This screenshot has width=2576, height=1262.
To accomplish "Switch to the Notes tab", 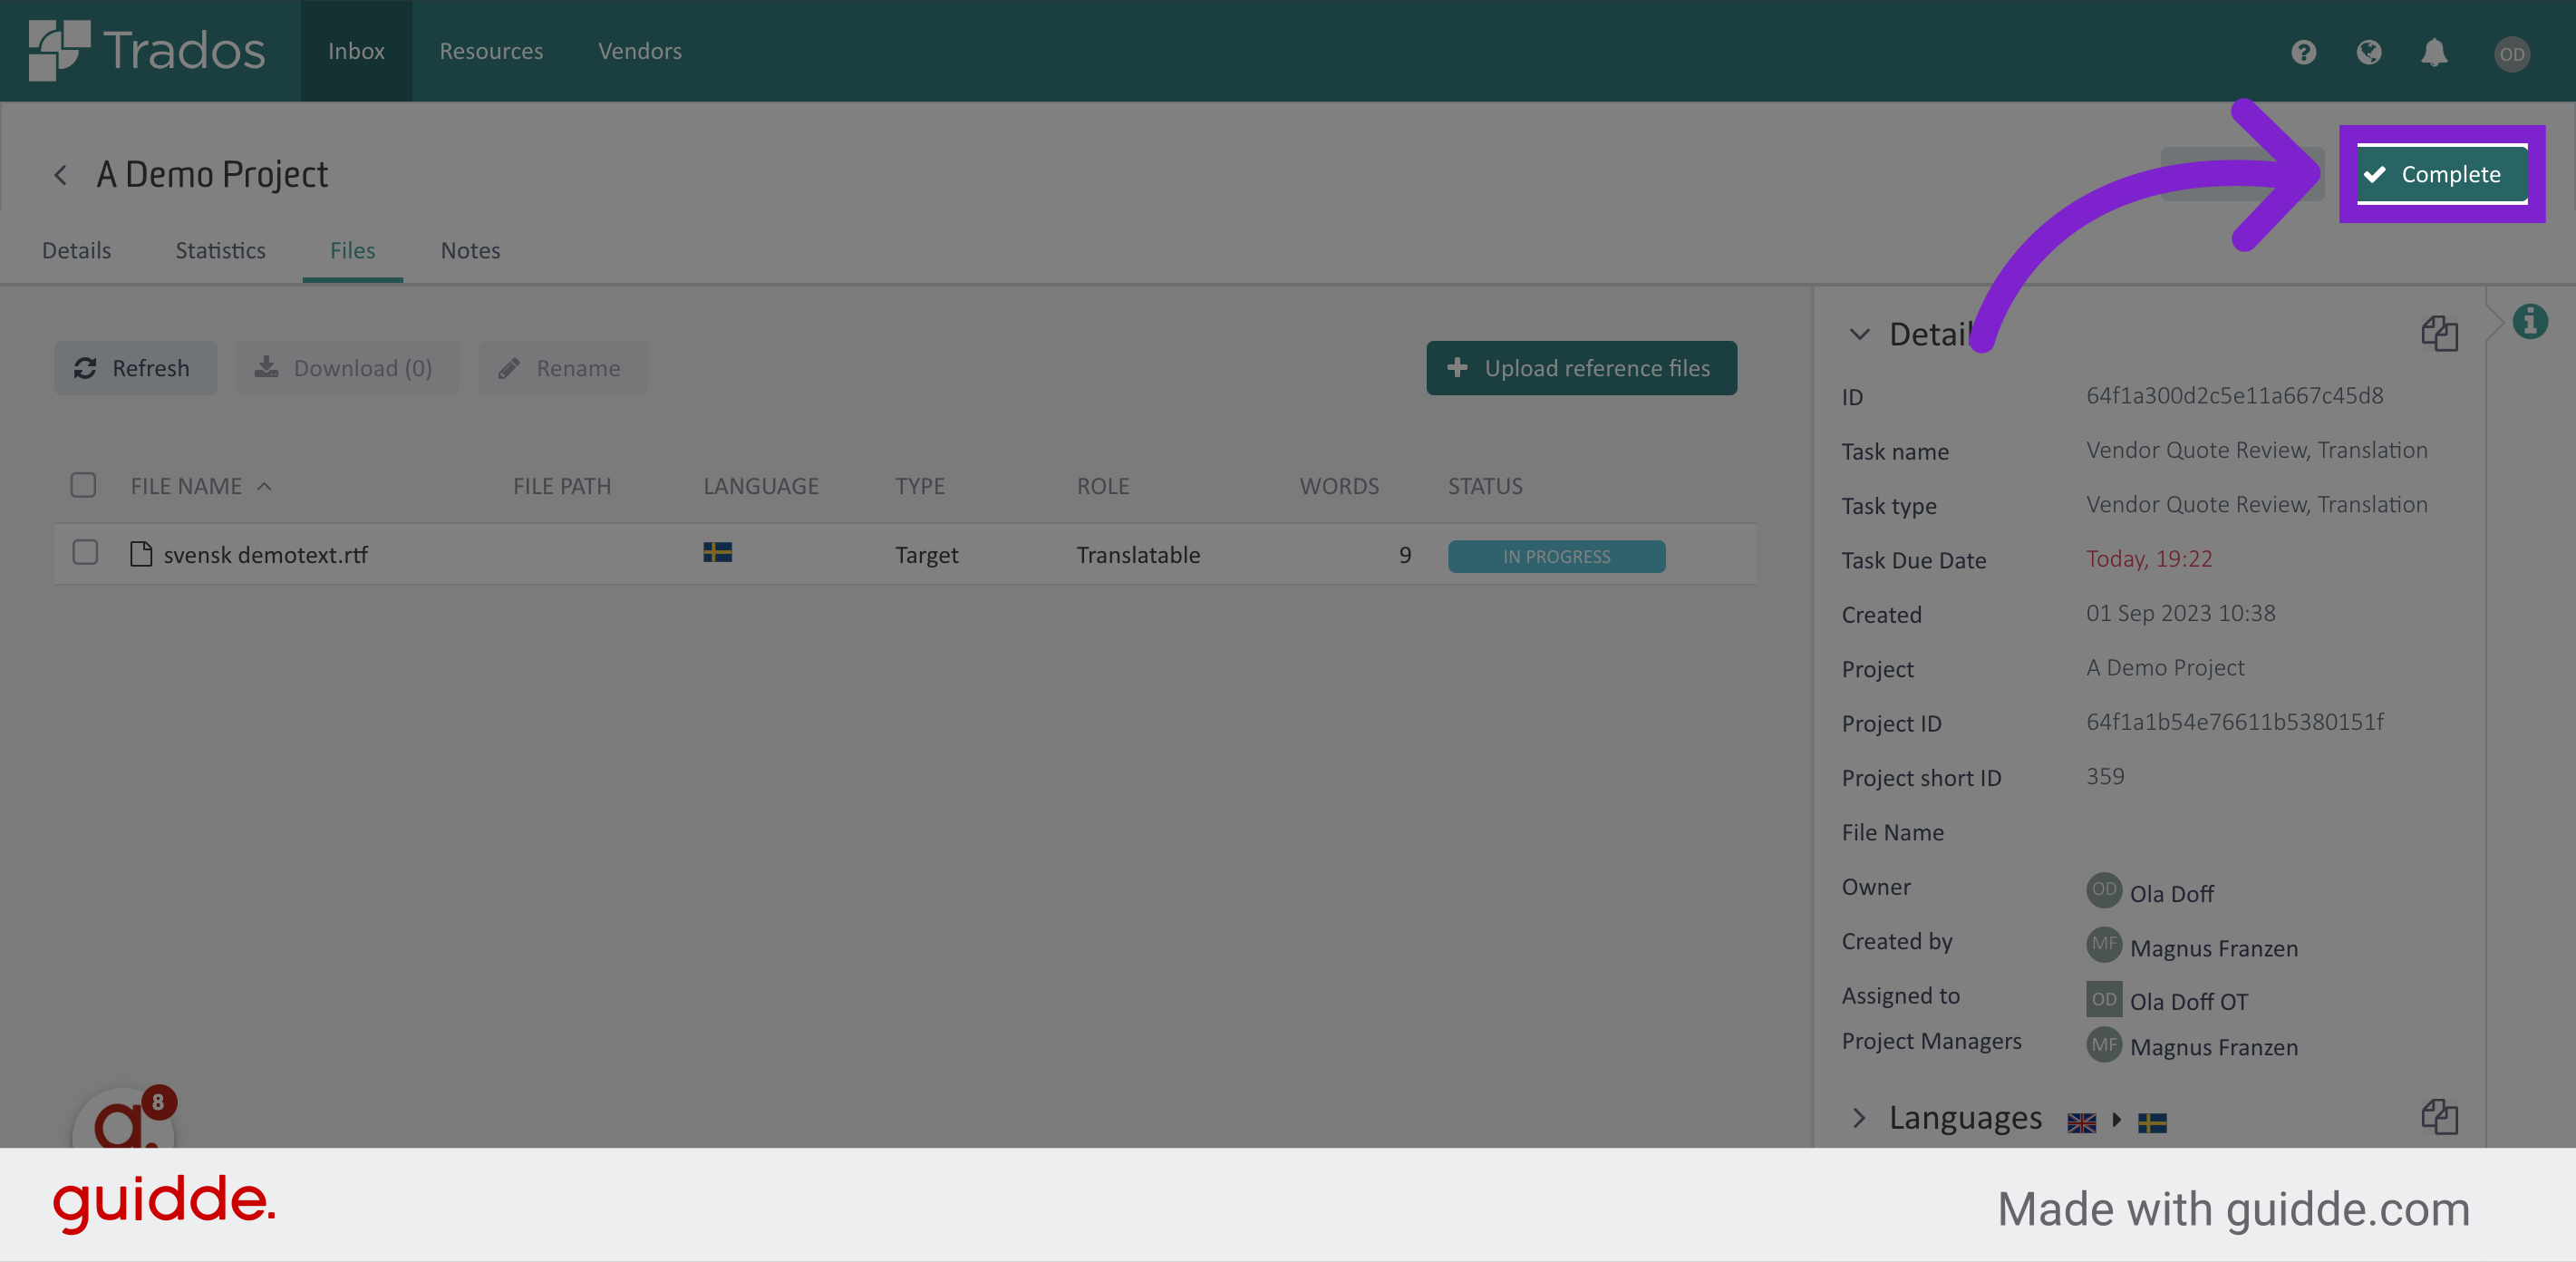I will (x=470, y=250).
